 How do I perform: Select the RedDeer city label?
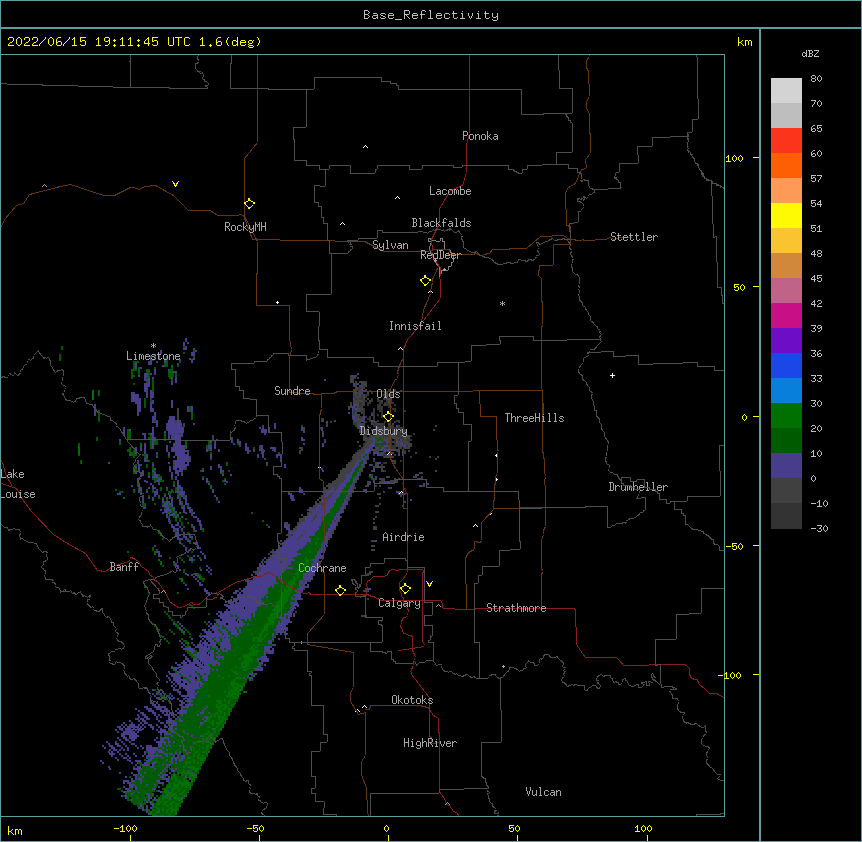(x=440, y=255)
